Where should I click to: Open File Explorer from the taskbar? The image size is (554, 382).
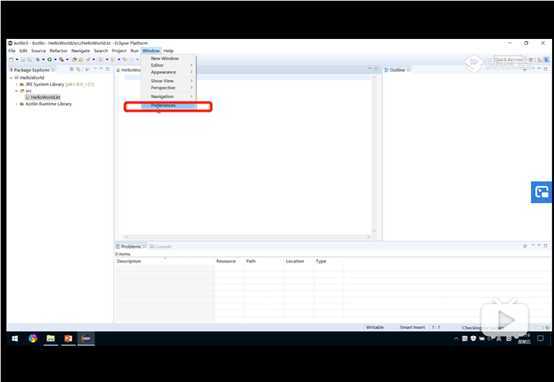click(51, 339)
